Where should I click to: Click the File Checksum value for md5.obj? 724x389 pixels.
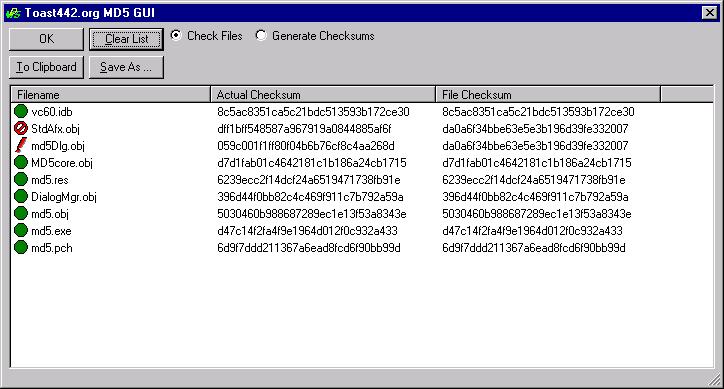(x=537, y=214)
